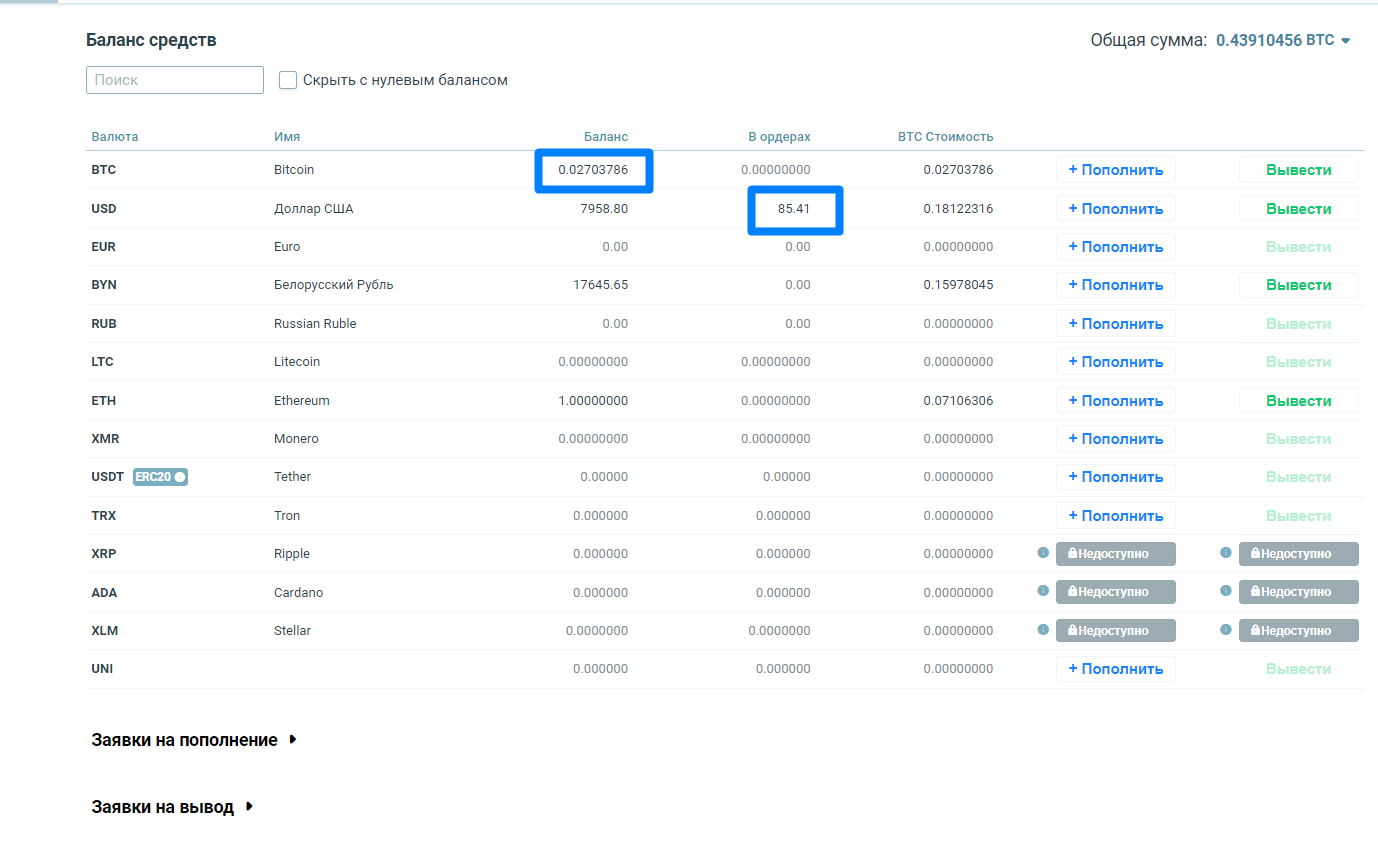This screenshot has width=1378, height=842.
Task: Click Пополнить for Ethereum
Action: coord(1116,401)
